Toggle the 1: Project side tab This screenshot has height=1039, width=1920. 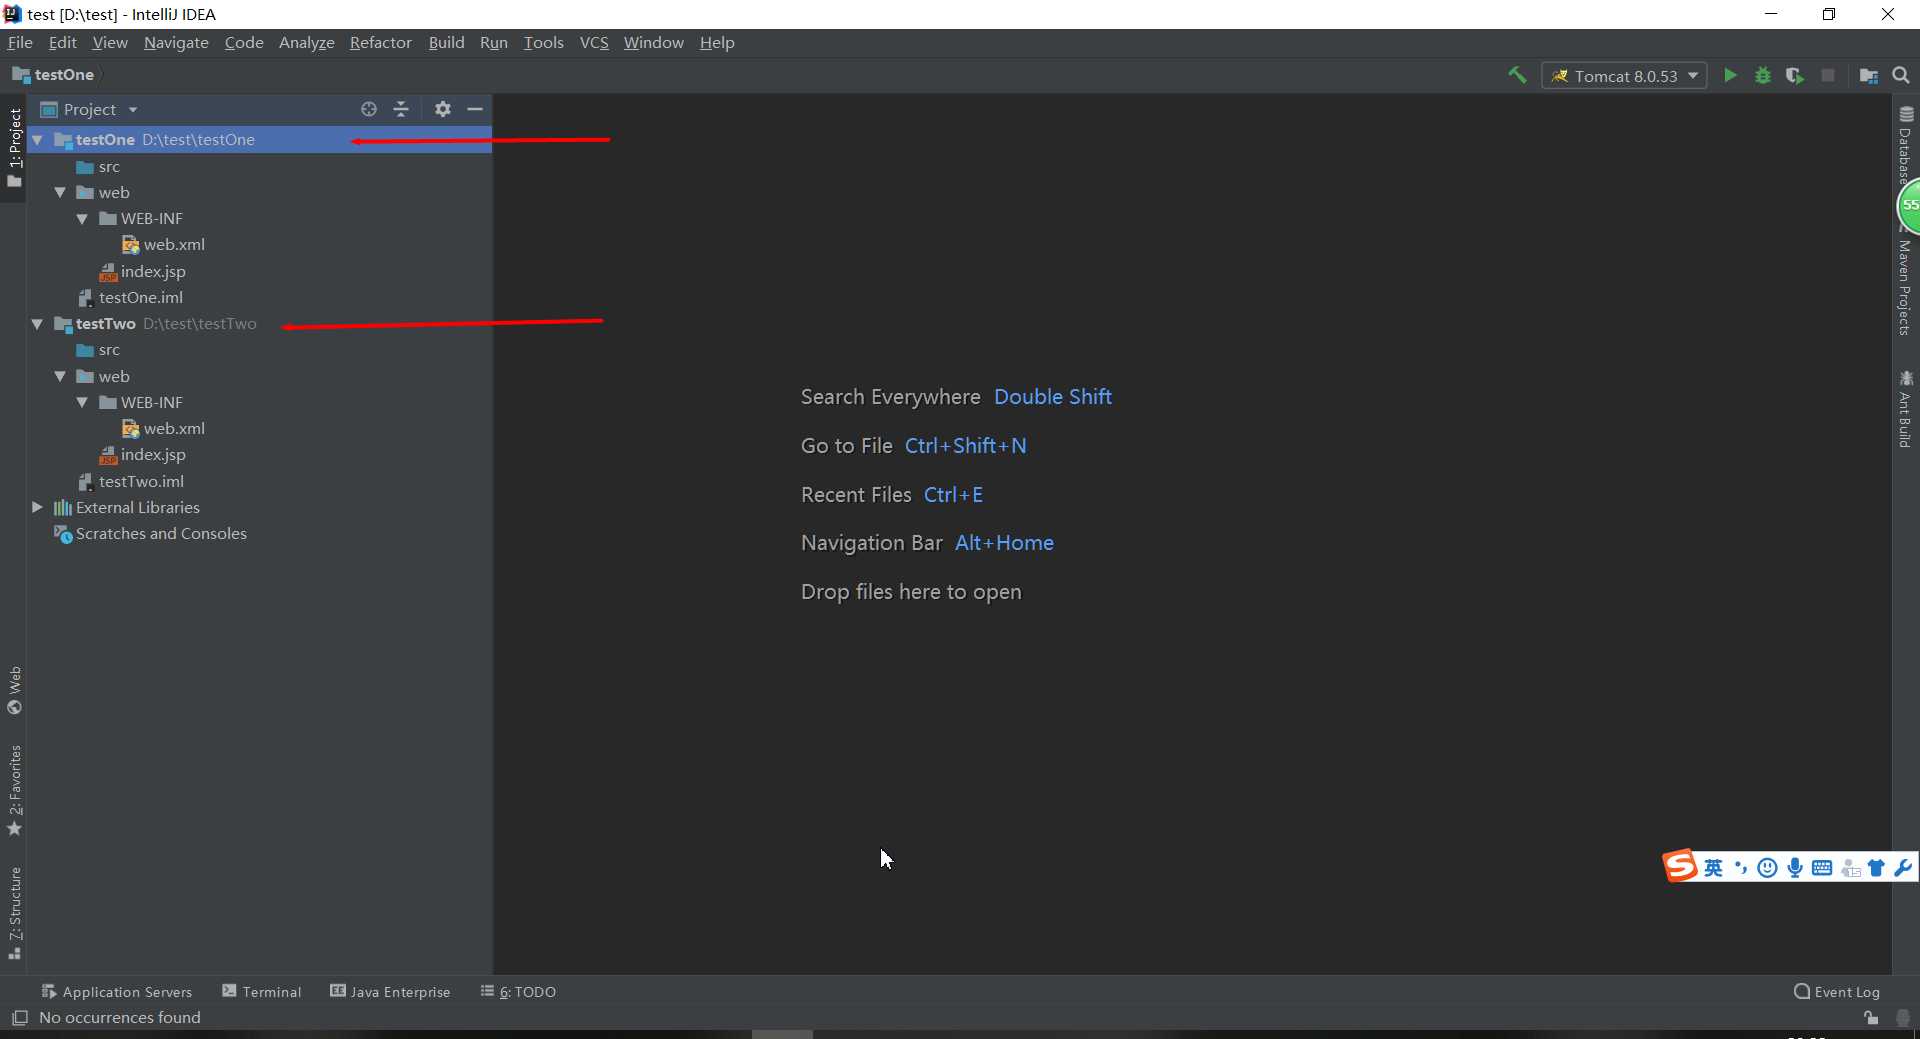(x=14, y=148)
